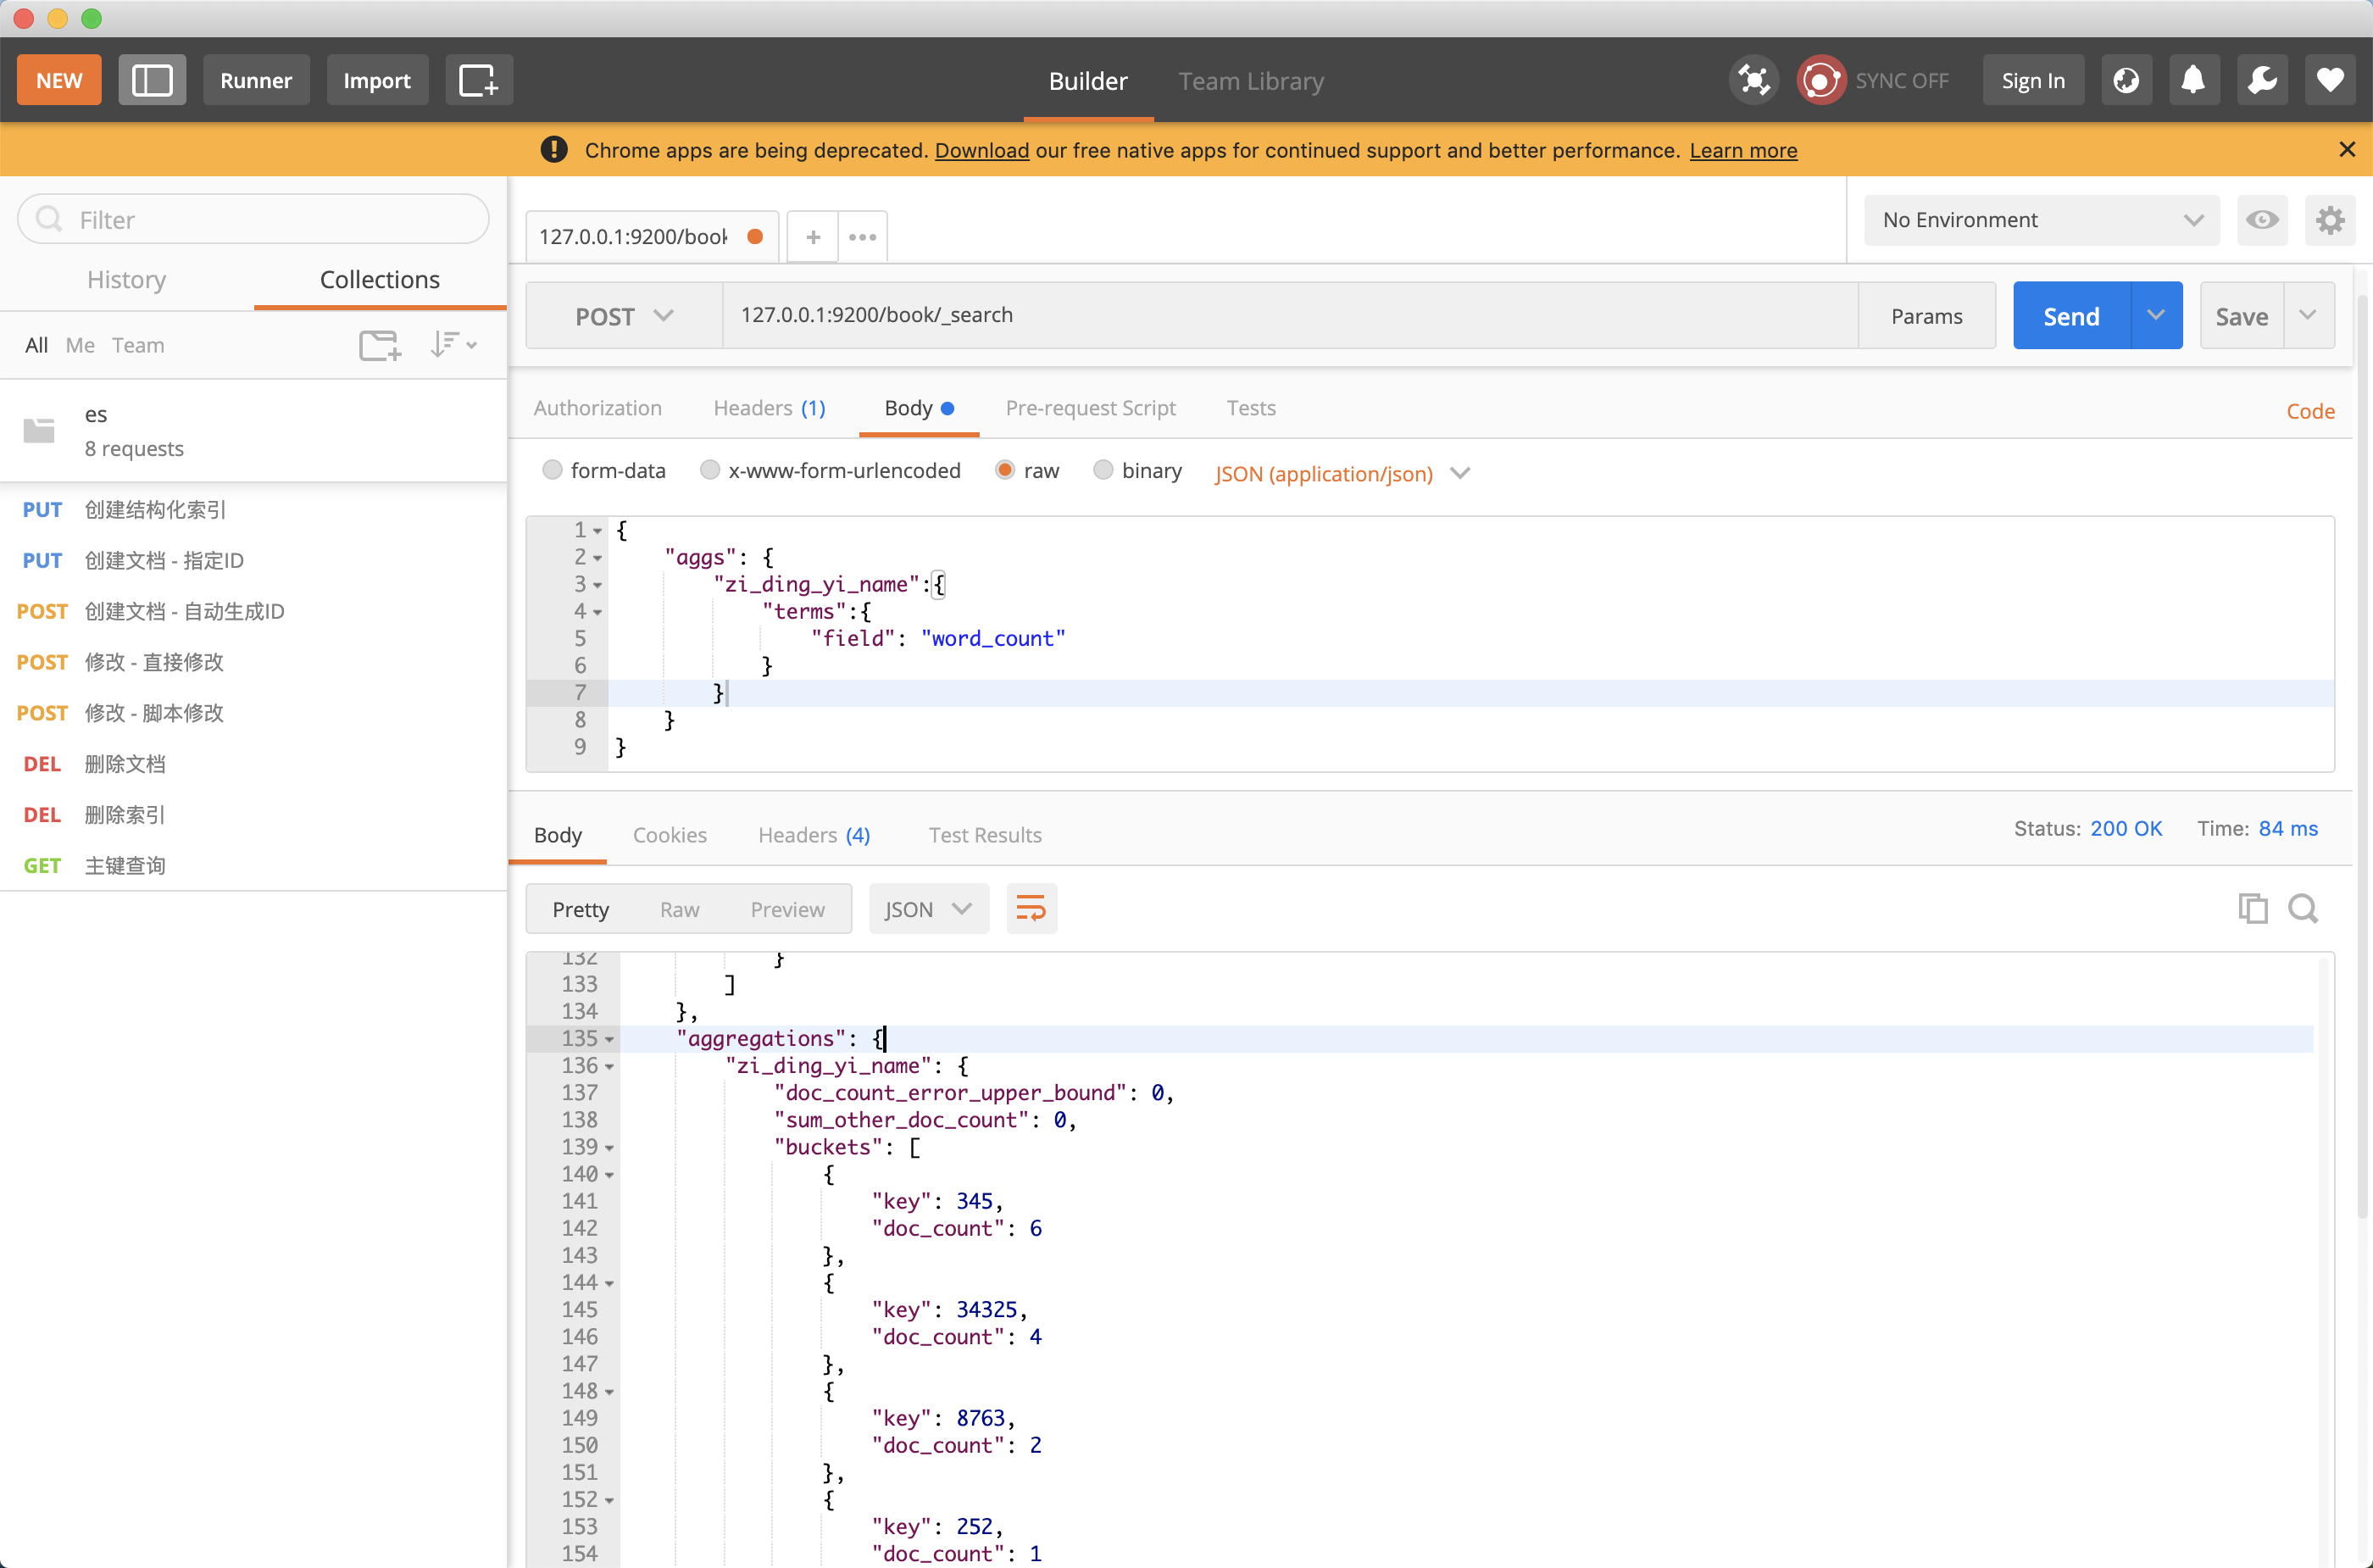2373x1568 pixels.
Task: Select the binary body radio
Action: [x=1103, y=470]
